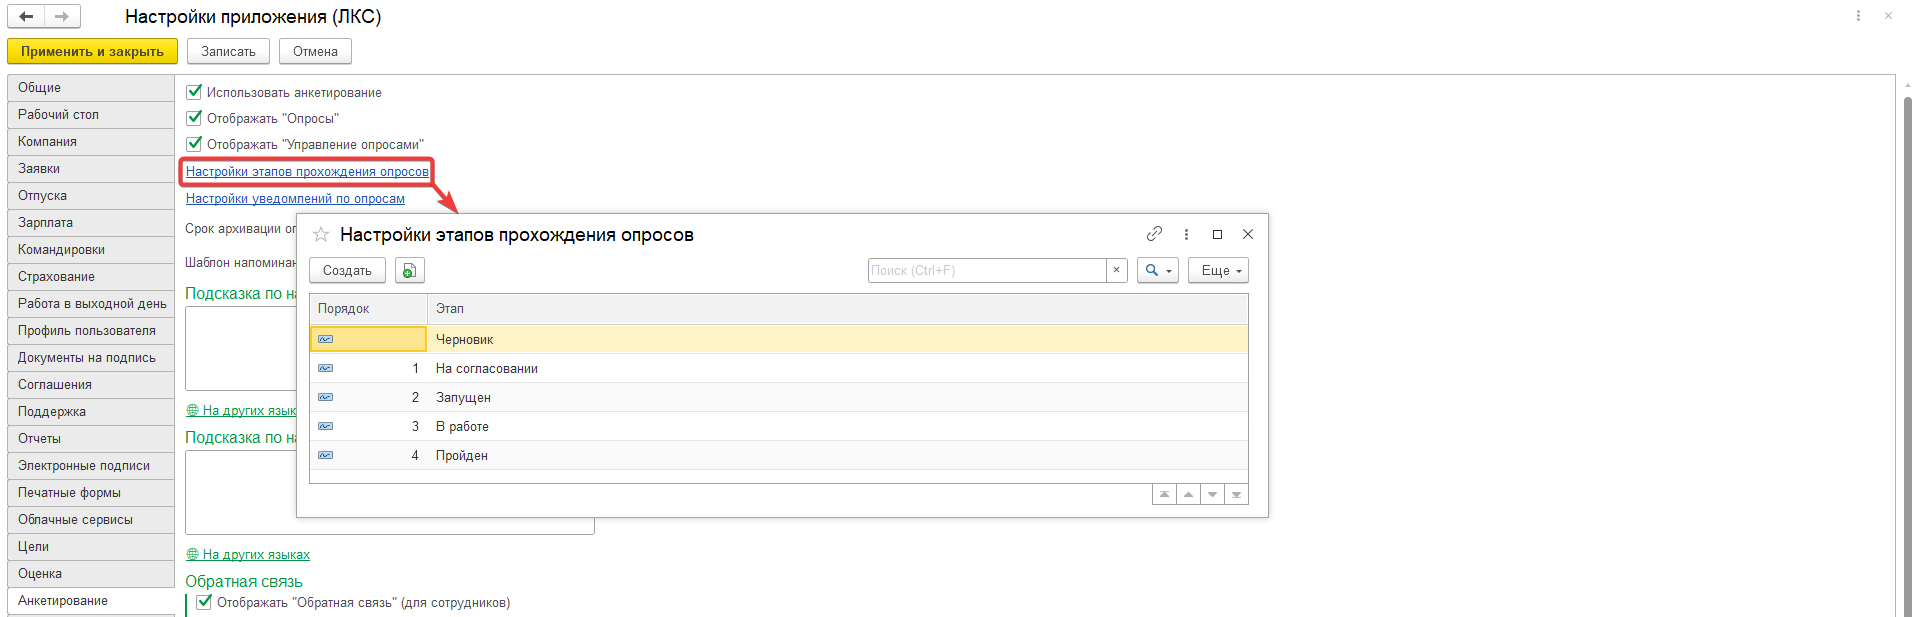Open the Командировки settings tab
Image resolution: width=1915 pixels, height=617 pixels.
click(91, 250)
